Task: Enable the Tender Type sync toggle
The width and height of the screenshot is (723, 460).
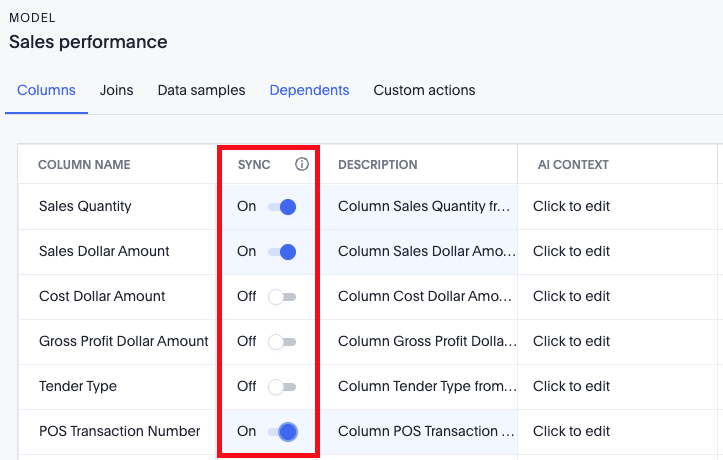Action: 282,387
